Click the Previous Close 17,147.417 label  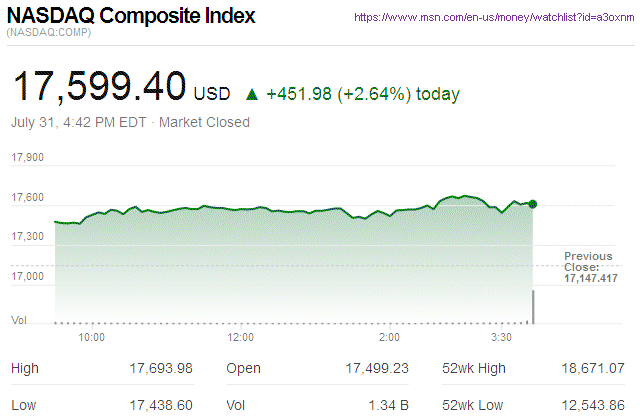(591, 267)
